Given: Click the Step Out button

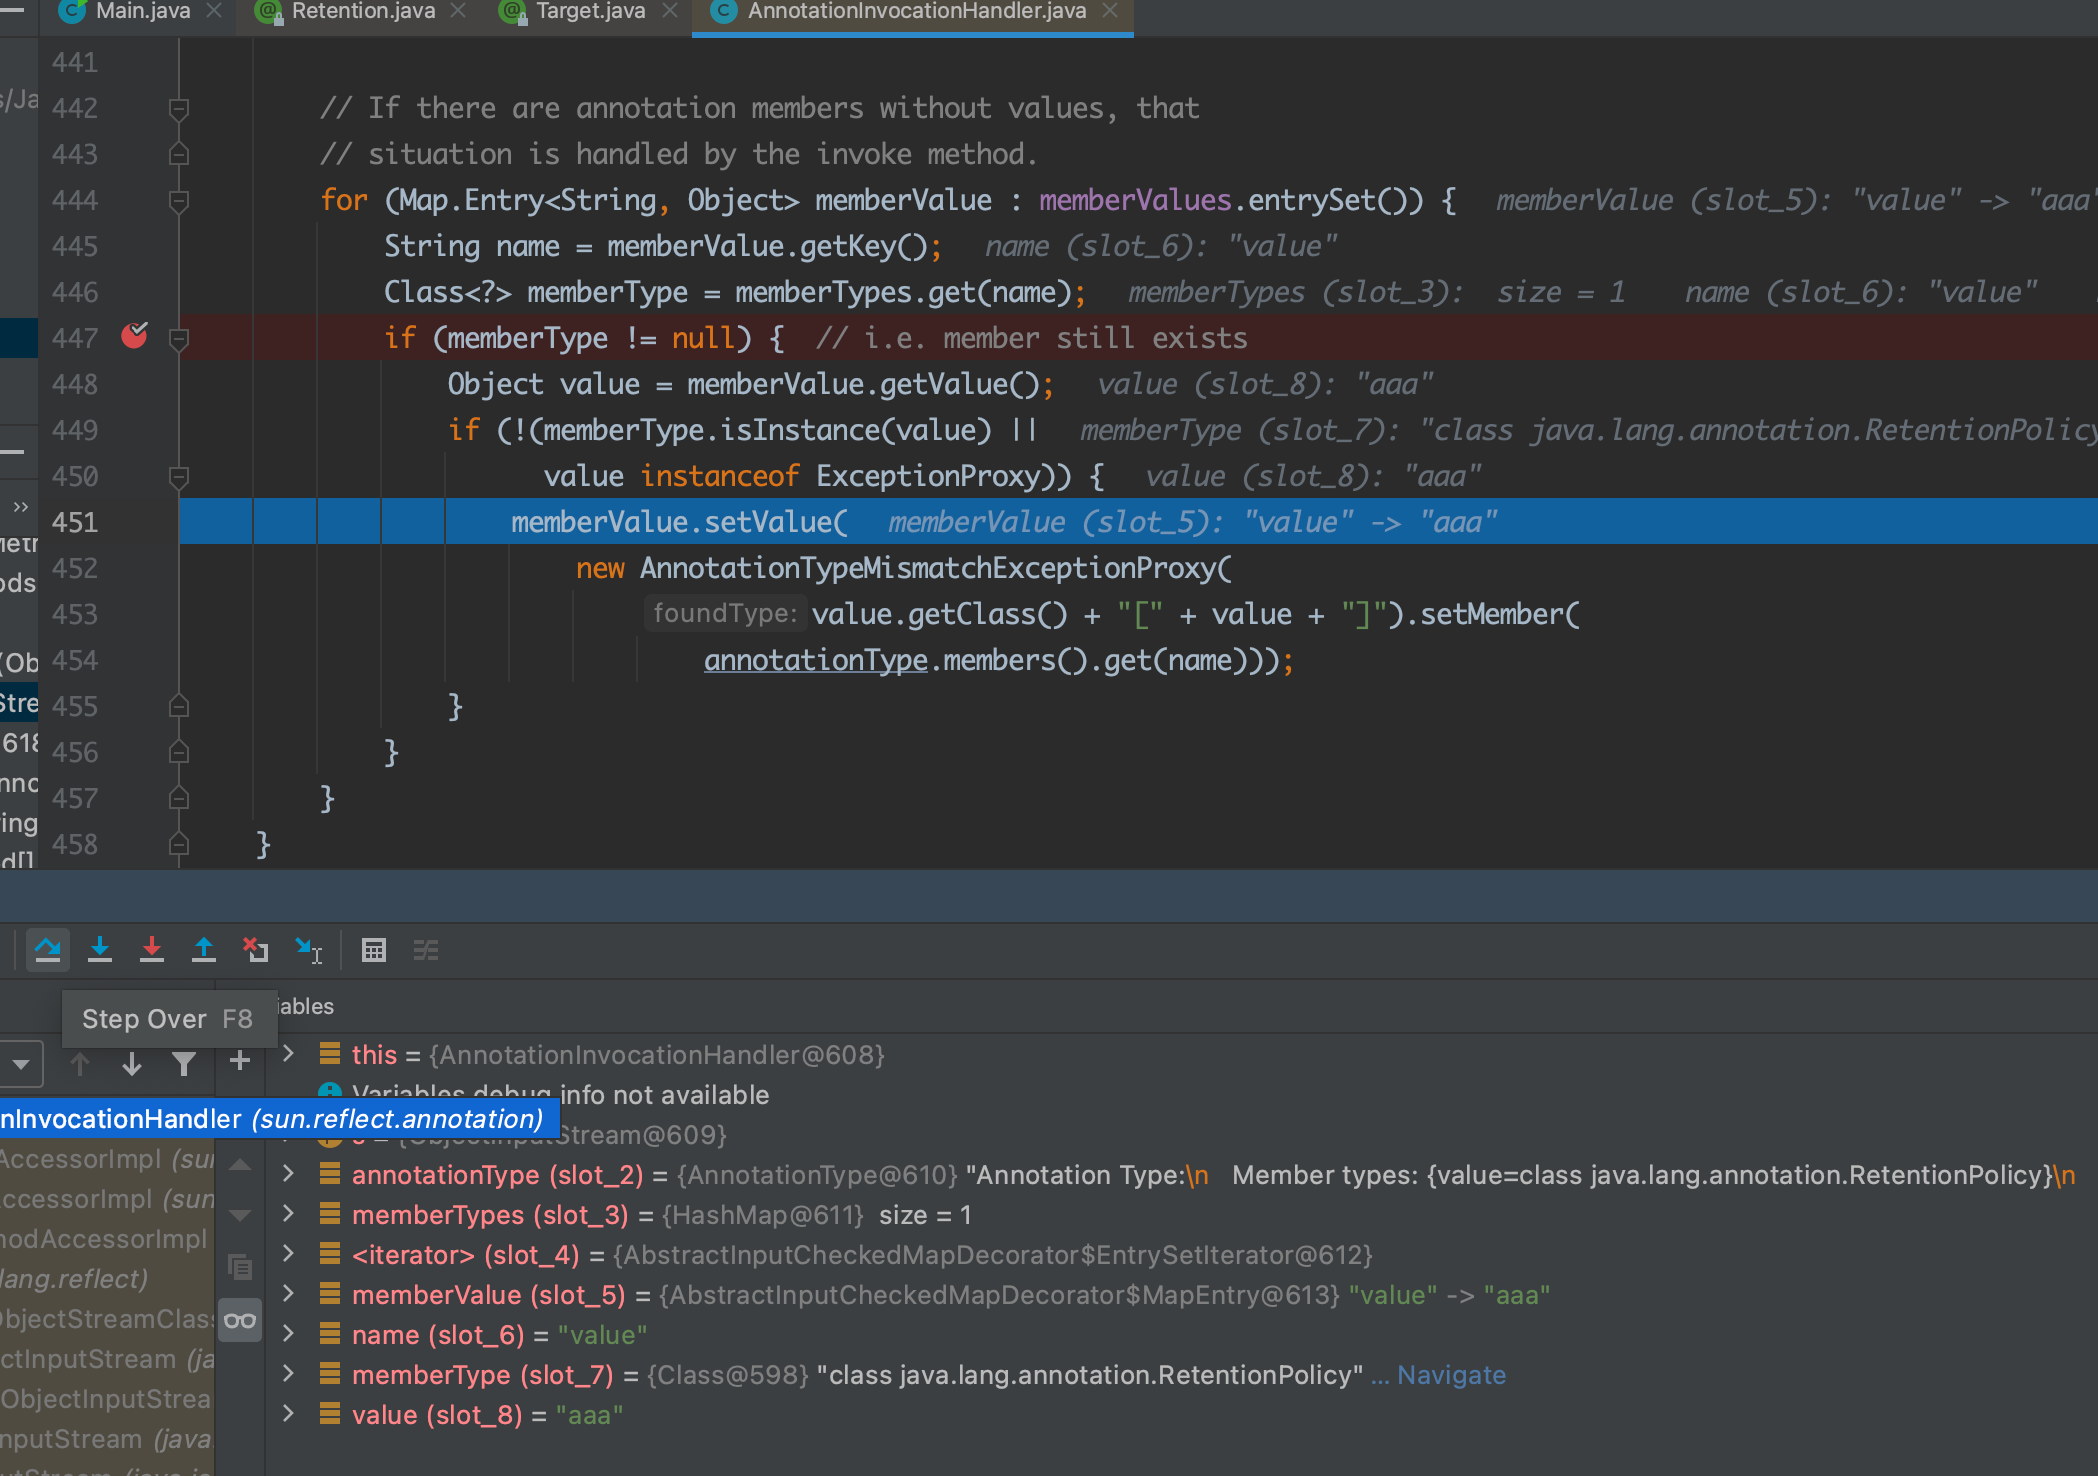Looking at the screenshot, I should point(204,949).
